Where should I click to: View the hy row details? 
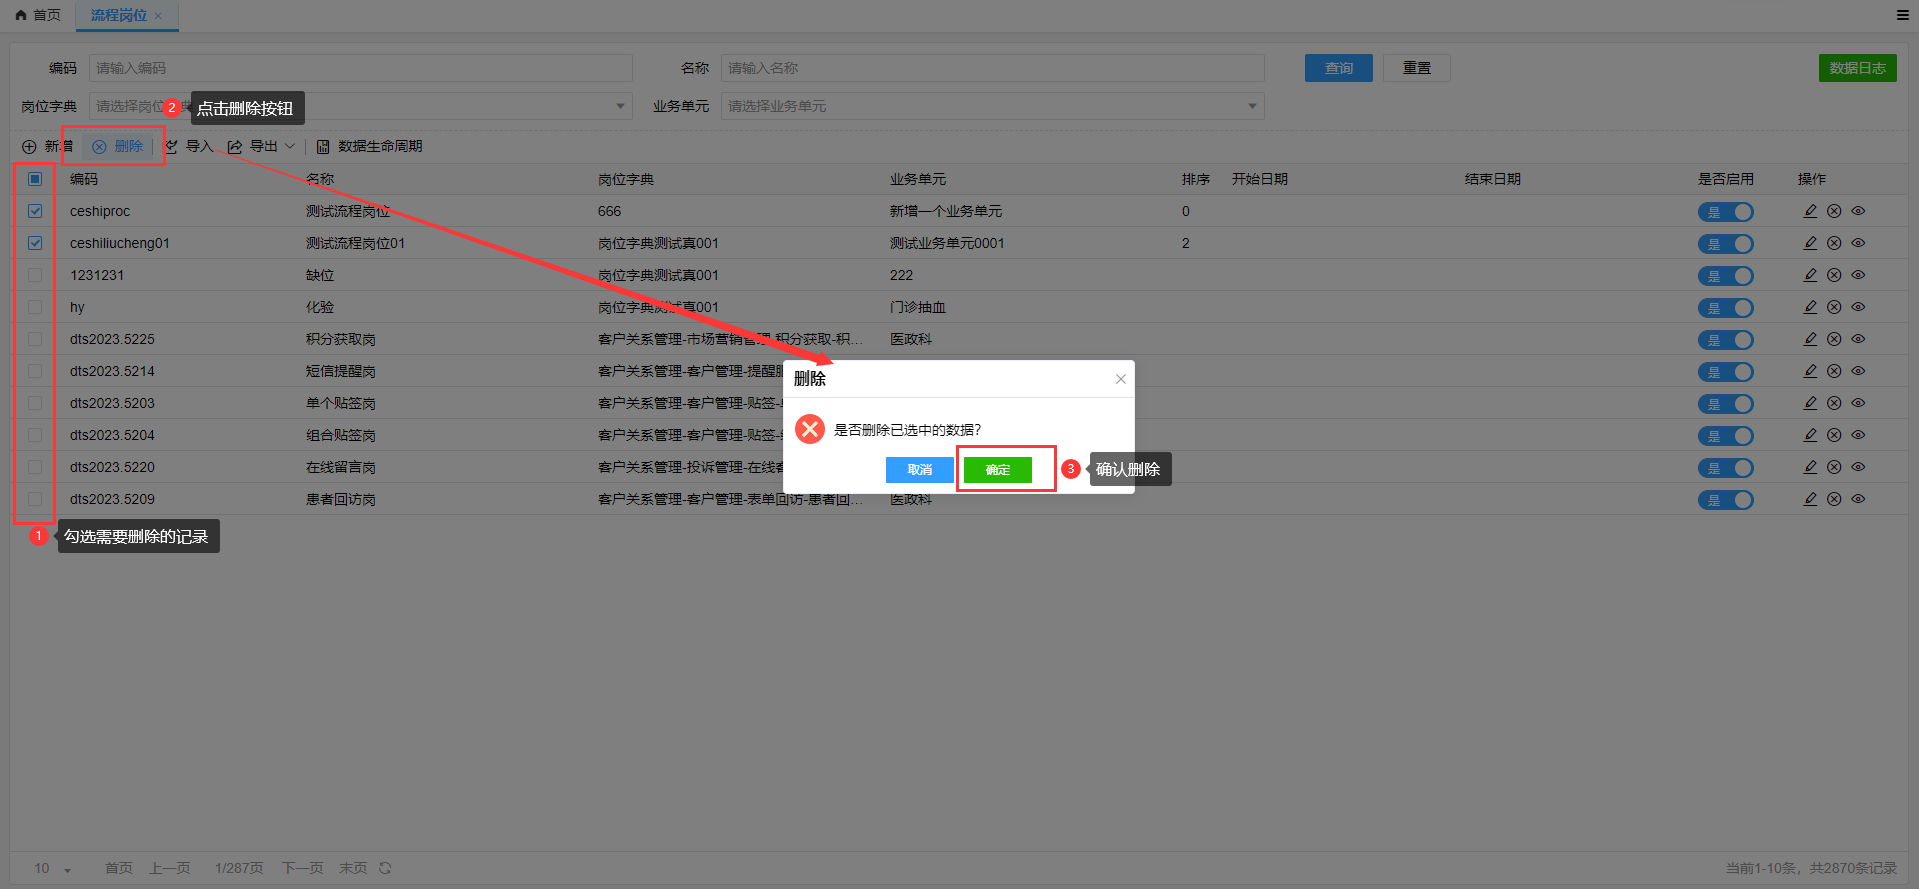[x=1858, y=307]
